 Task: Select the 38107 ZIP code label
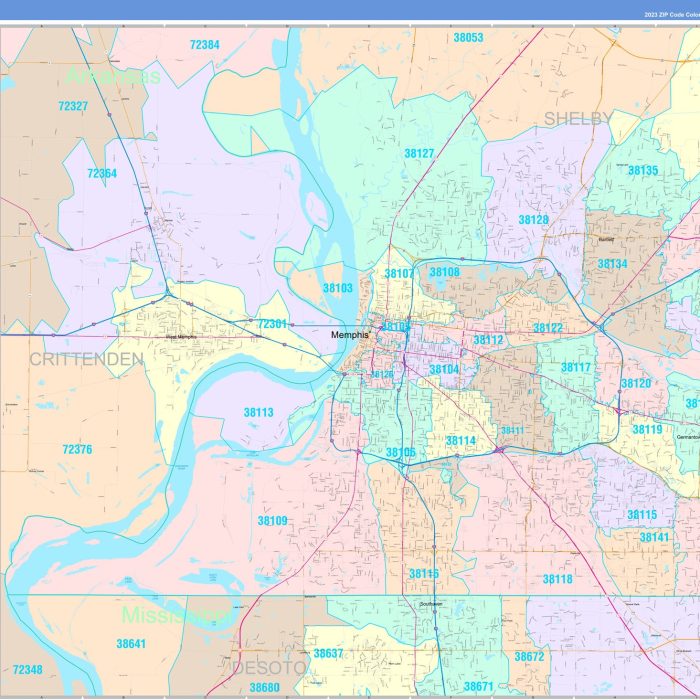[399, 274]
